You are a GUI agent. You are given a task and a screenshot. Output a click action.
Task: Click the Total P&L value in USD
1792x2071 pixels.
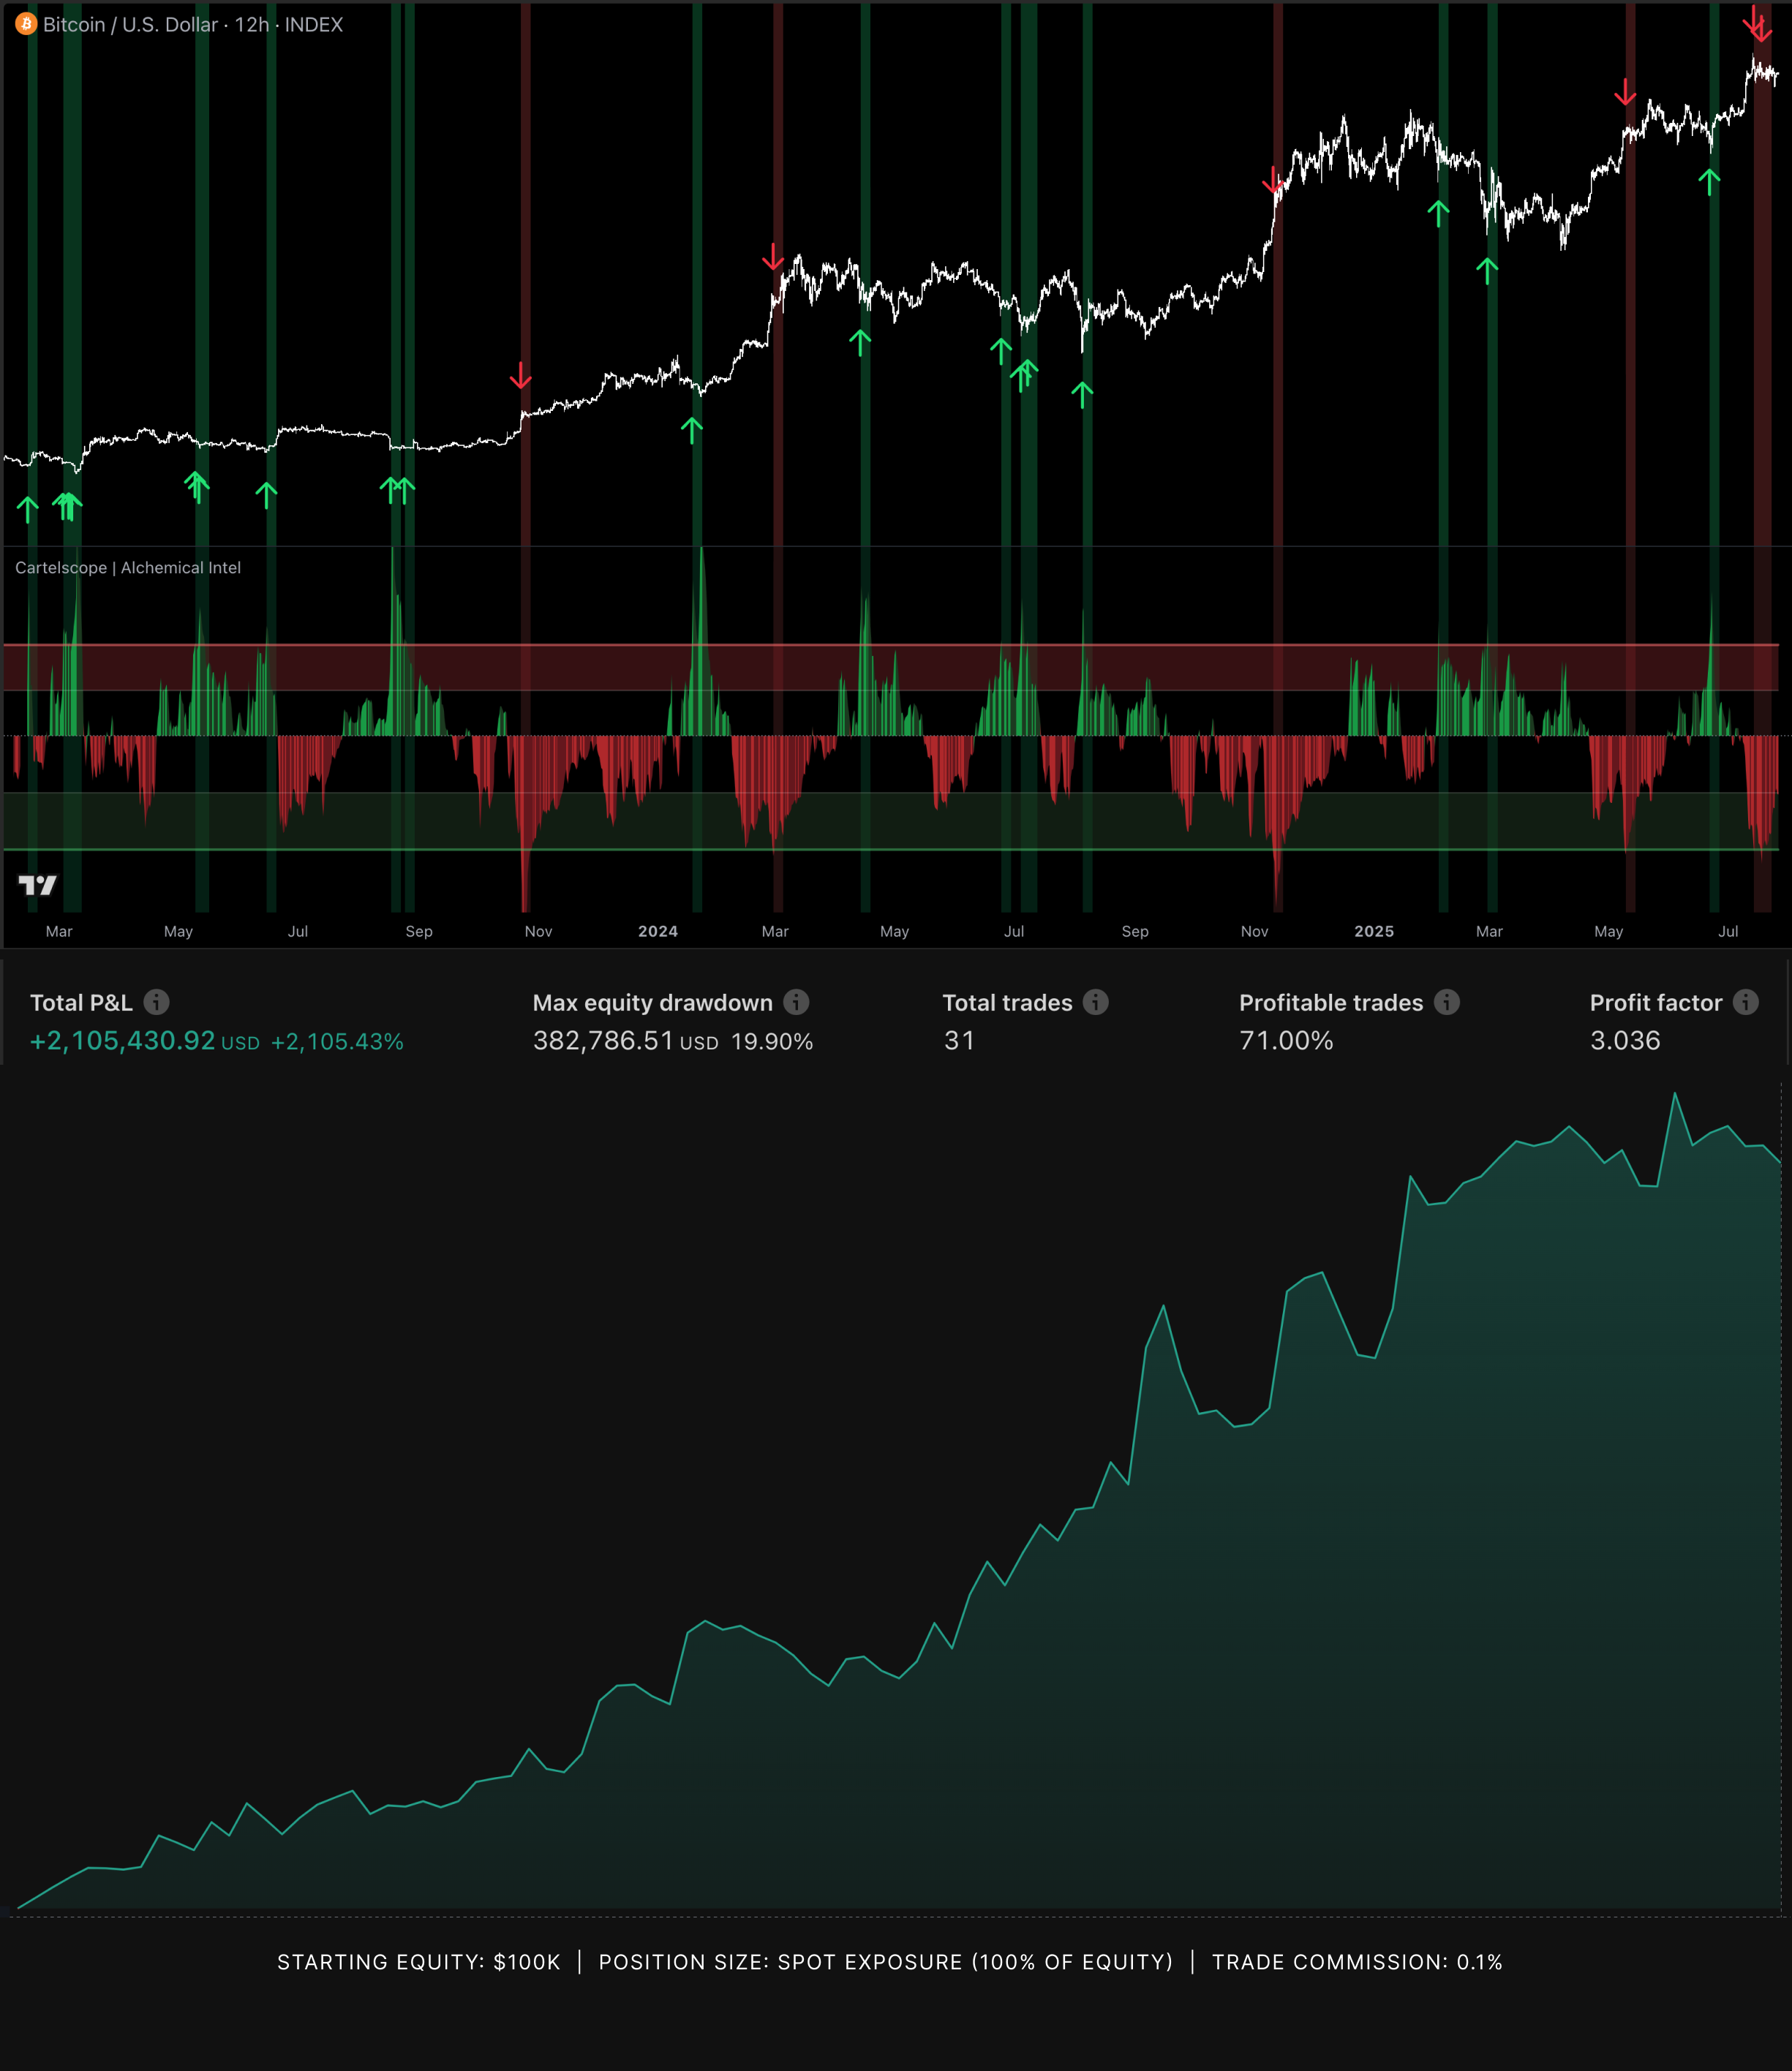(x=123, y=1041)
